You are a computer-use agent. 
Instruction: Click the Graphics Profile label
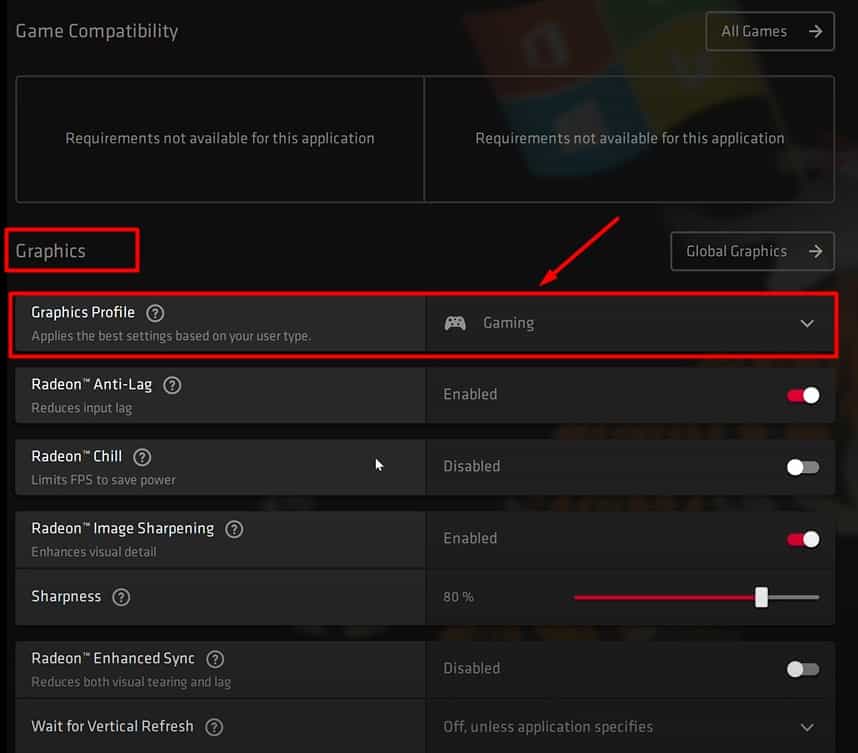pos(83,312)
